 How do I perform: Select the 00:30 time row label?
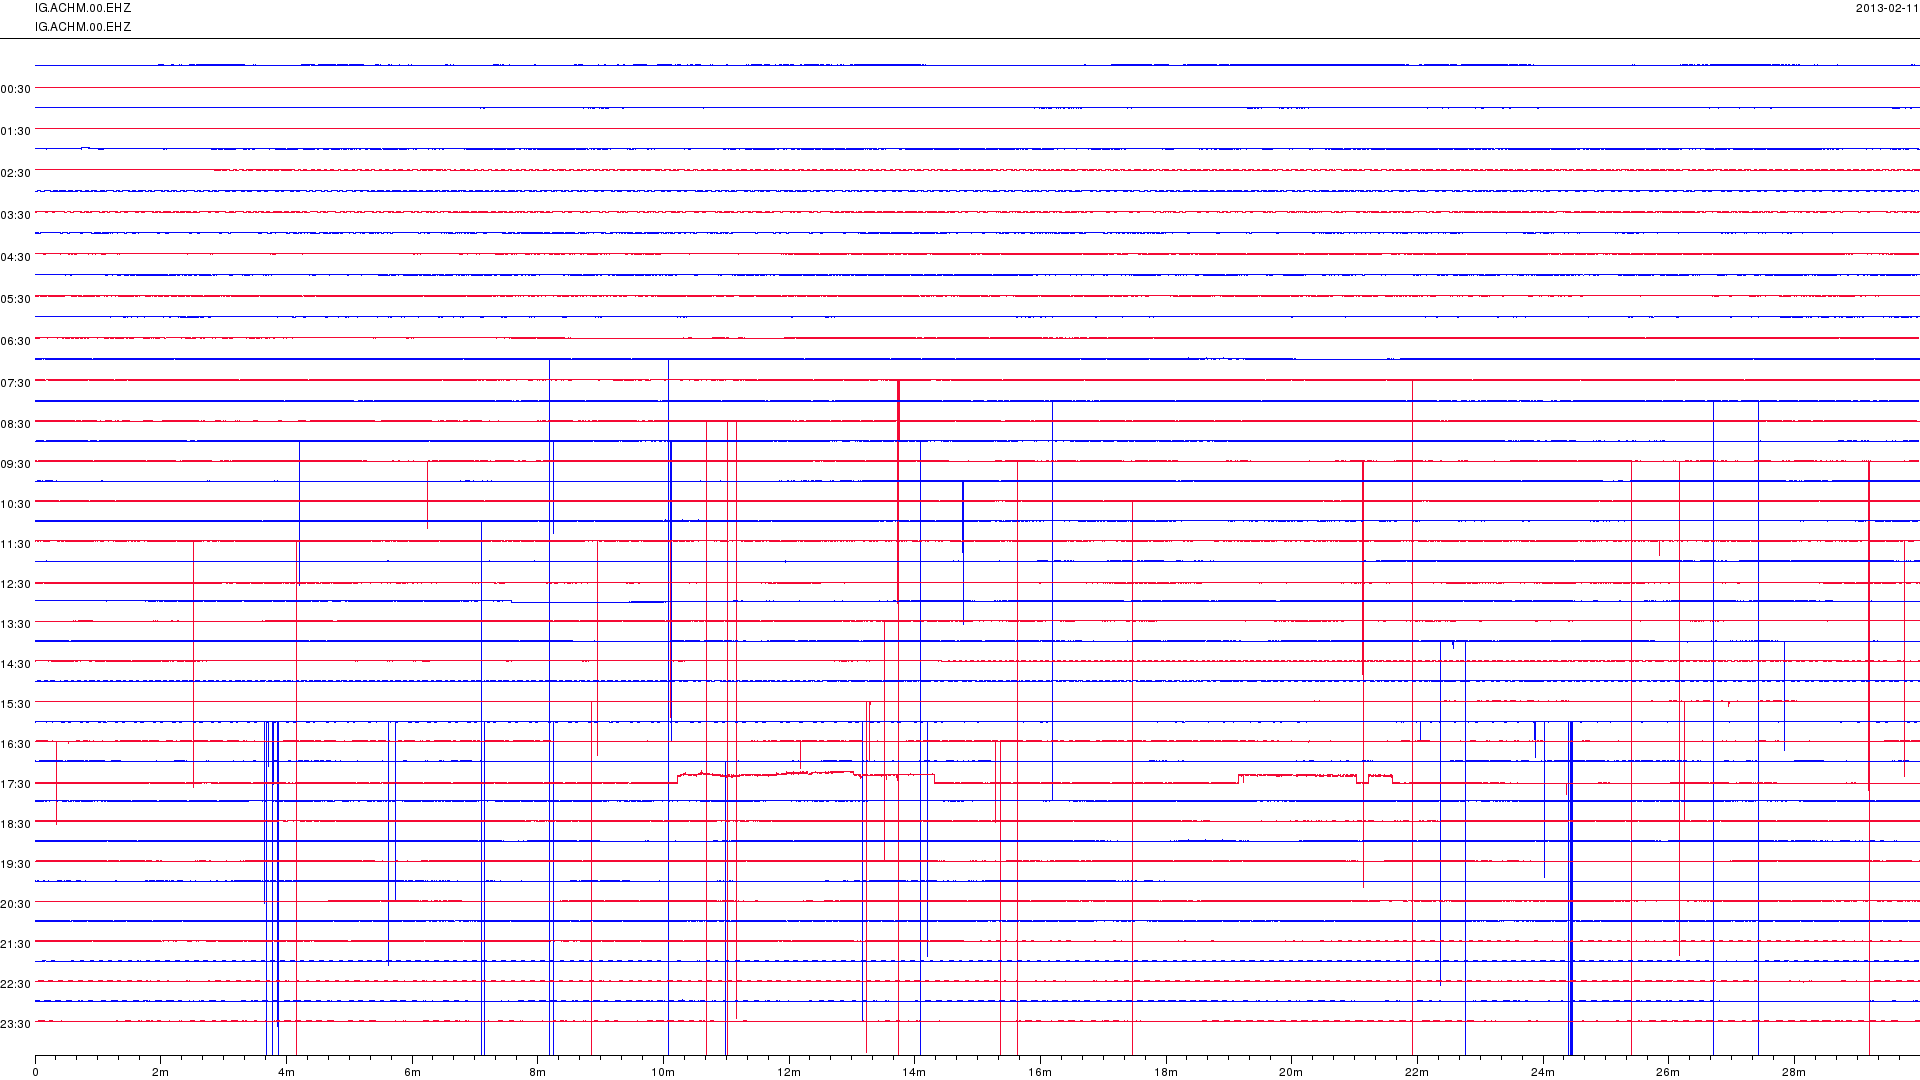16,89
